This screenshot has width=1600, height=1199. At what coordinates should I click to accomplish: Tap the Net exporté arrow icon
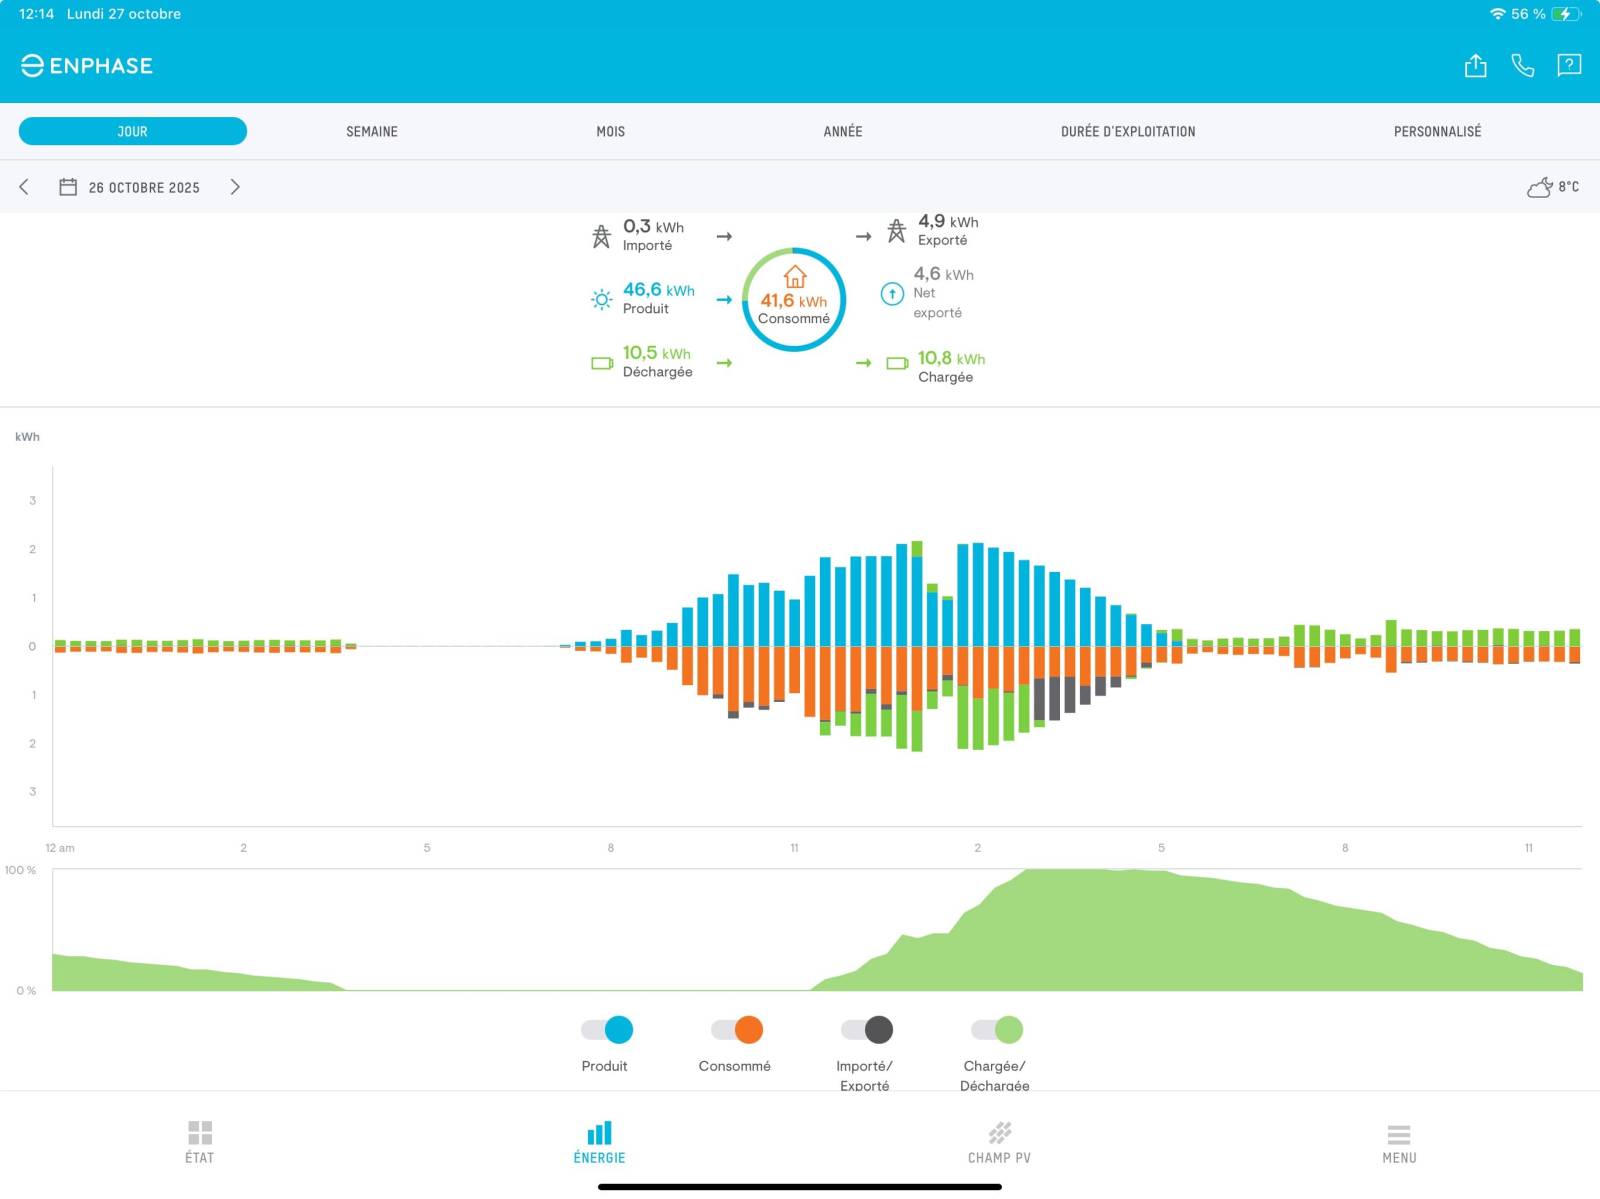pos(892,294)
